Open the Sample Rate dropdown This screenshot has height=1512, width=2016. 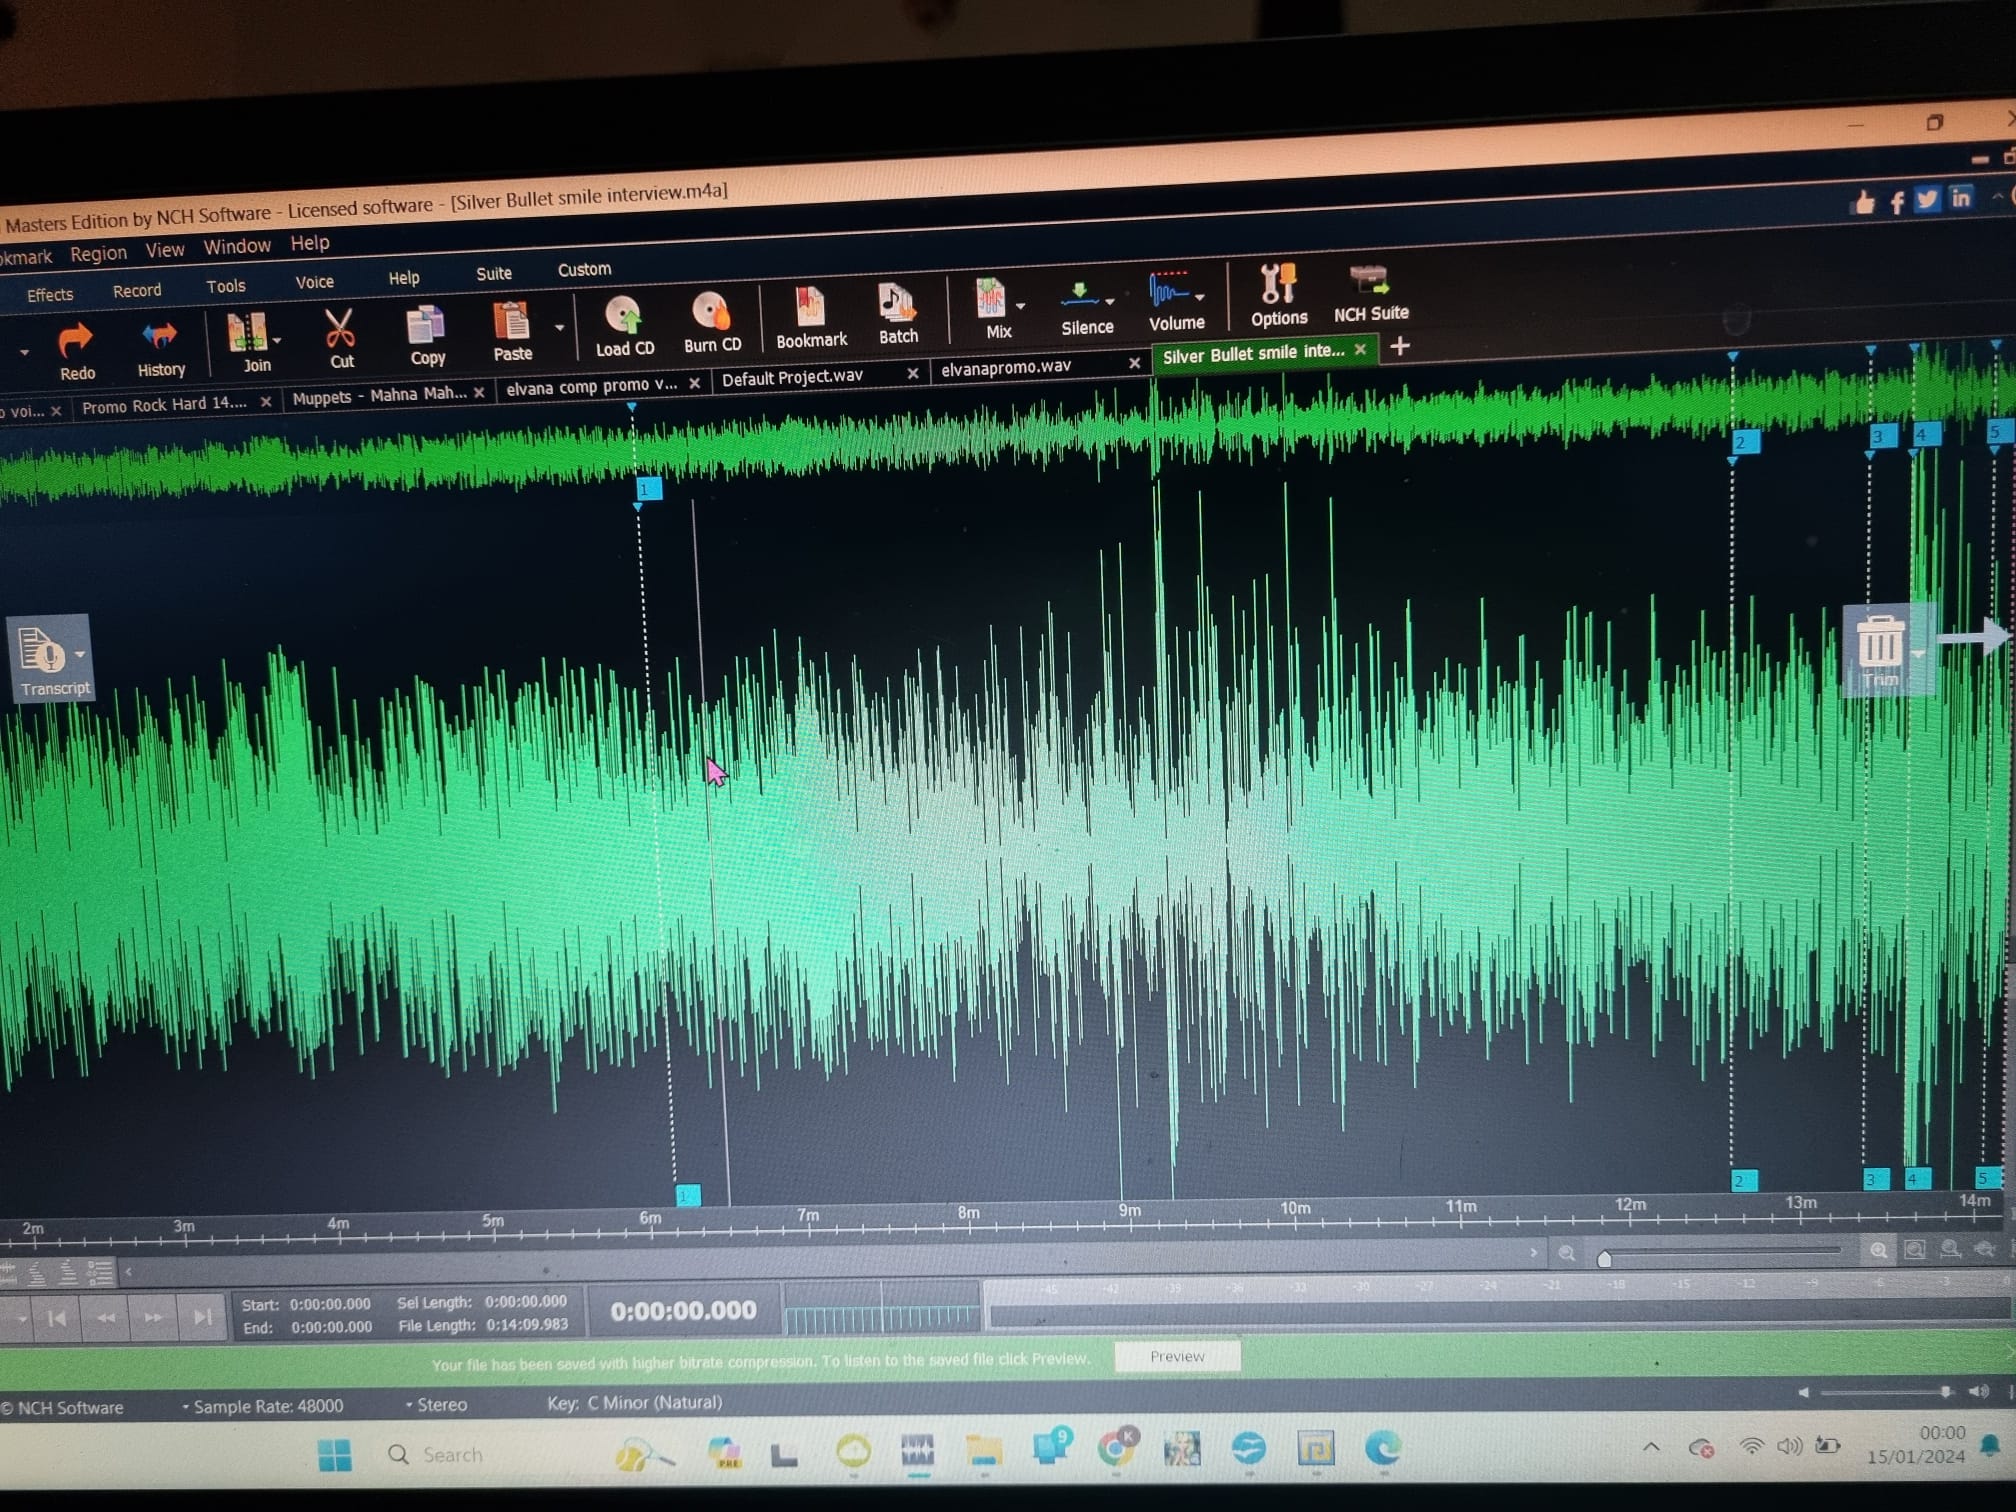(266, 1406)
